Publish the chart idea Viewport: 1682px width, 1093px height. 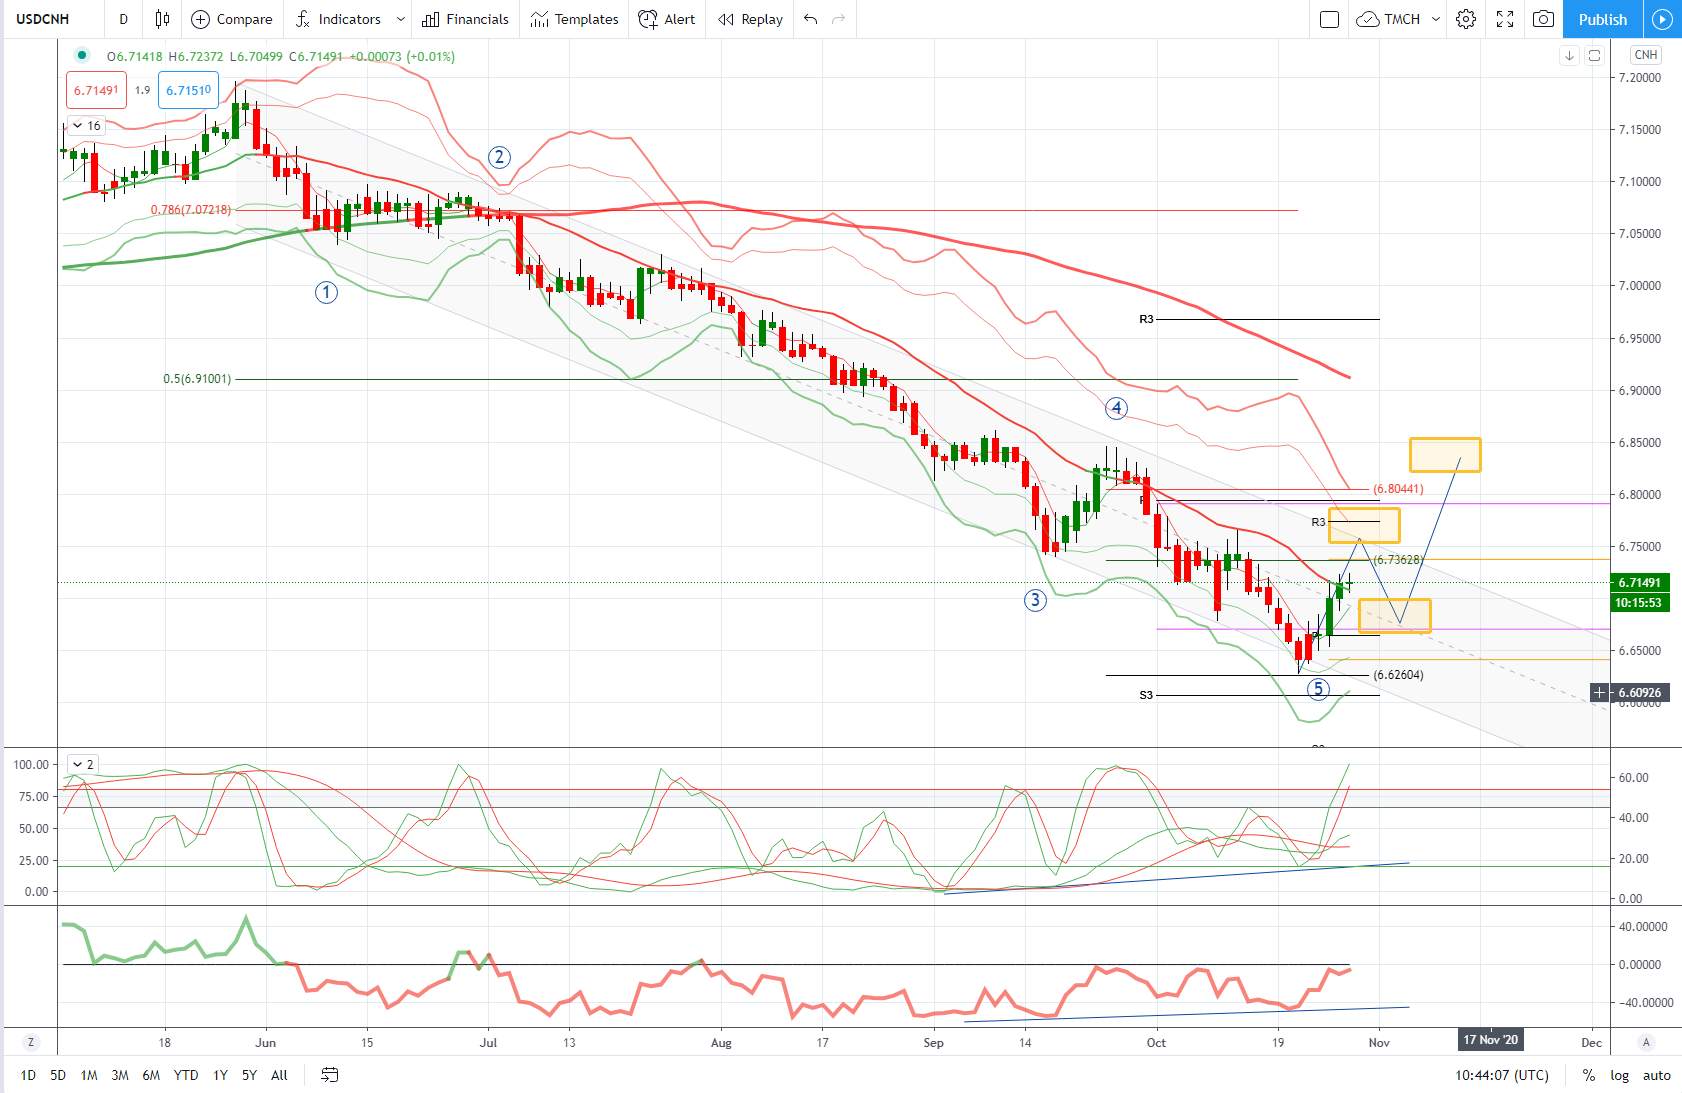1602,19
